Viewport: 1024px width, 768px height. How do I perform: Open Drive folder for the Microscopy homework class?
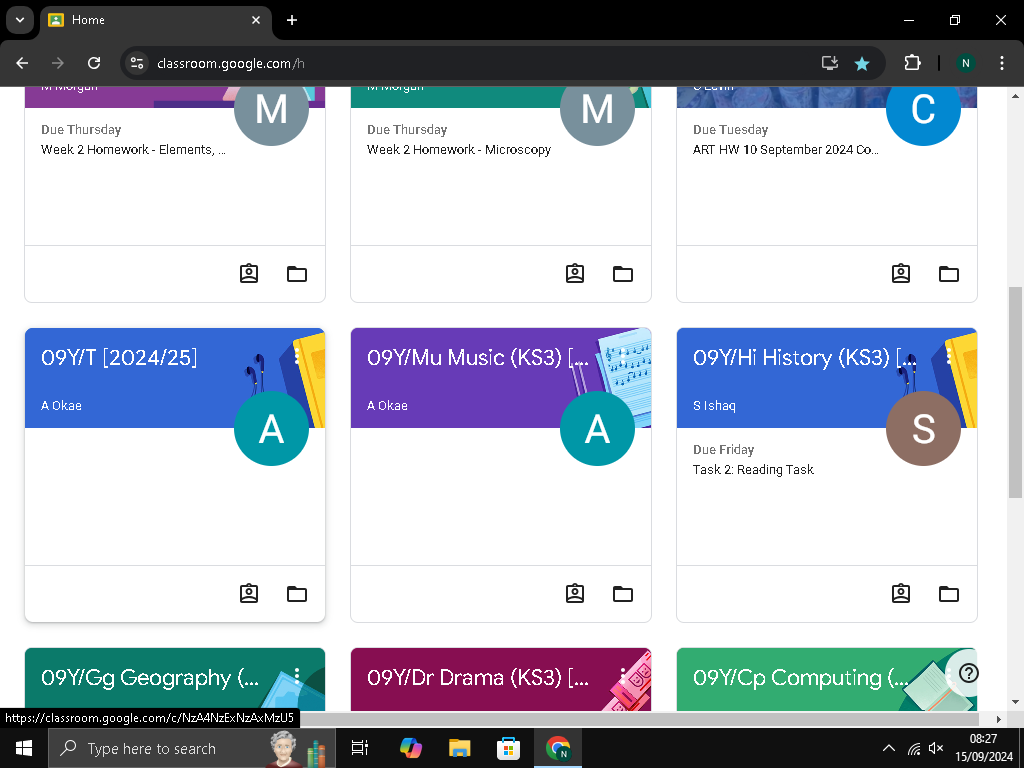coord(622,274)
